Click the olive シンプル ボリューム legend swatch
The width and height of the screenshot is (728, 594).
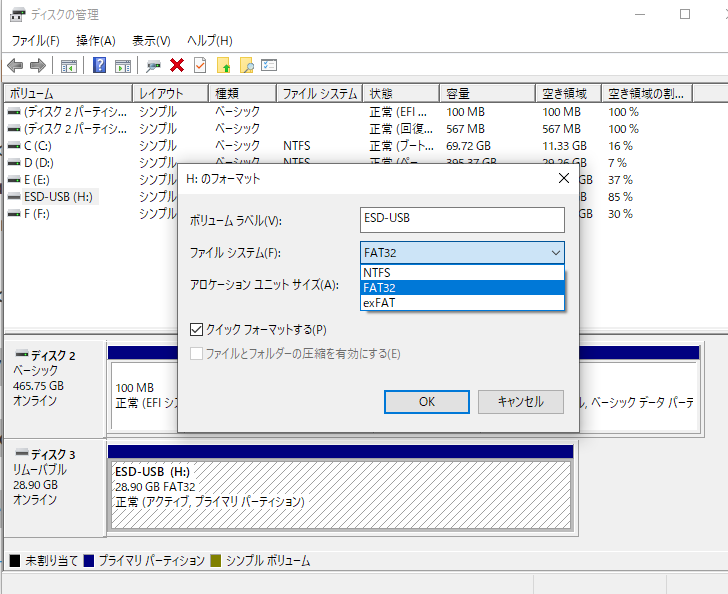[x=215, y=561]
